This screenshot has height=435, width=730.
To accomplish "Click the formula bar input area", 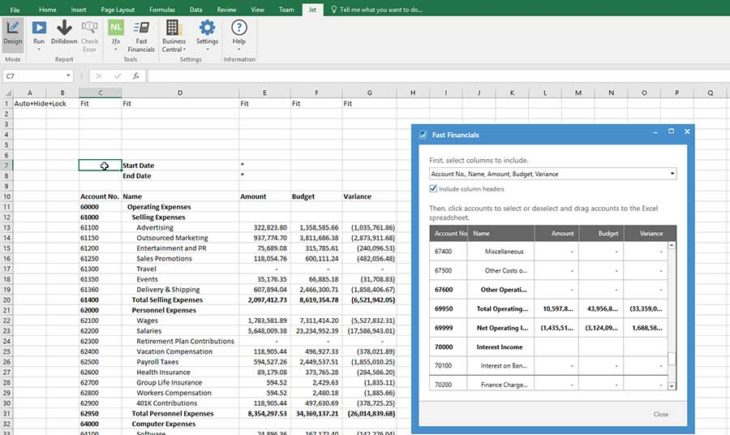I will (x=438, y=76).
